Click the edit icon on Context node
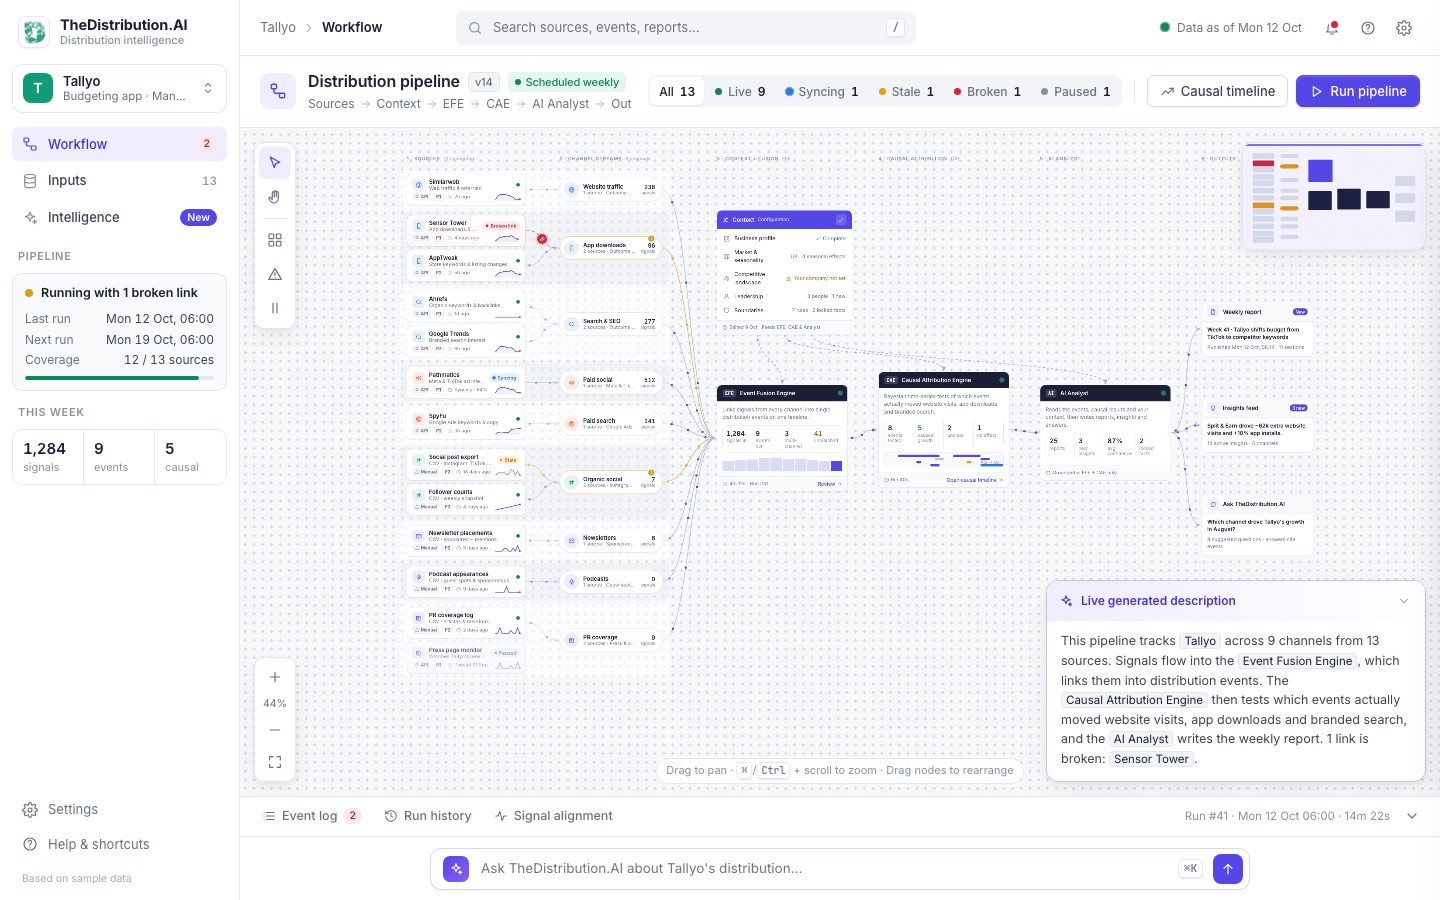The height and width of the screenshot is (900, 1440). pyautogui.click(x=841, y=219)
